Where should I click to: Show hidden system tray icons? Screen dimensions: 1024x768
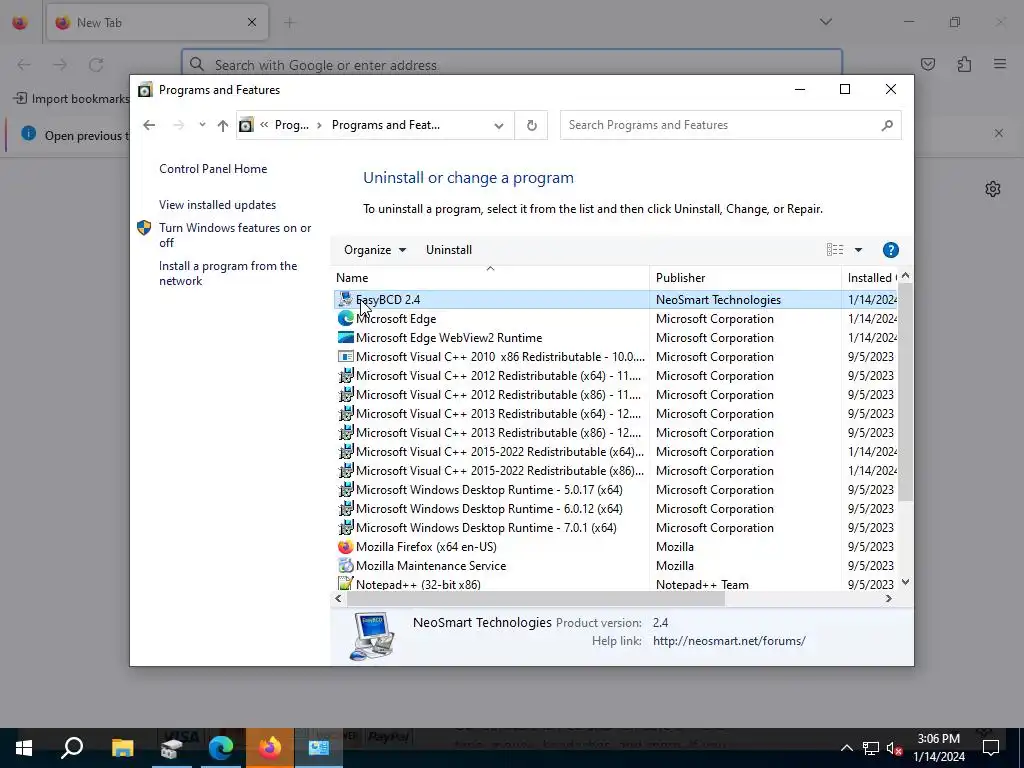(846, 748)
